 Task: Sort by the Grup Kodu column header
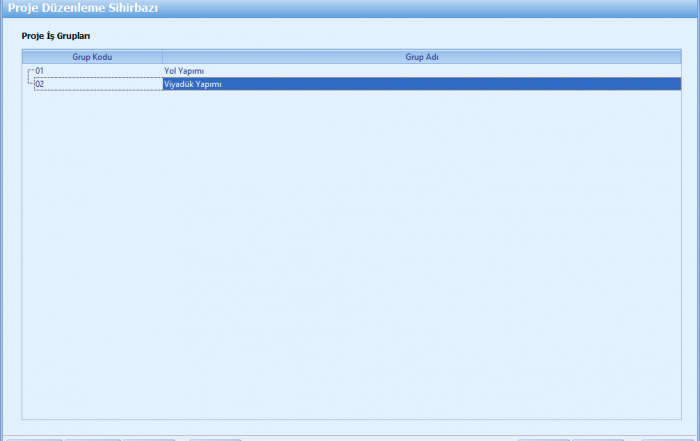pyautogui.click(x=92, y=57)
